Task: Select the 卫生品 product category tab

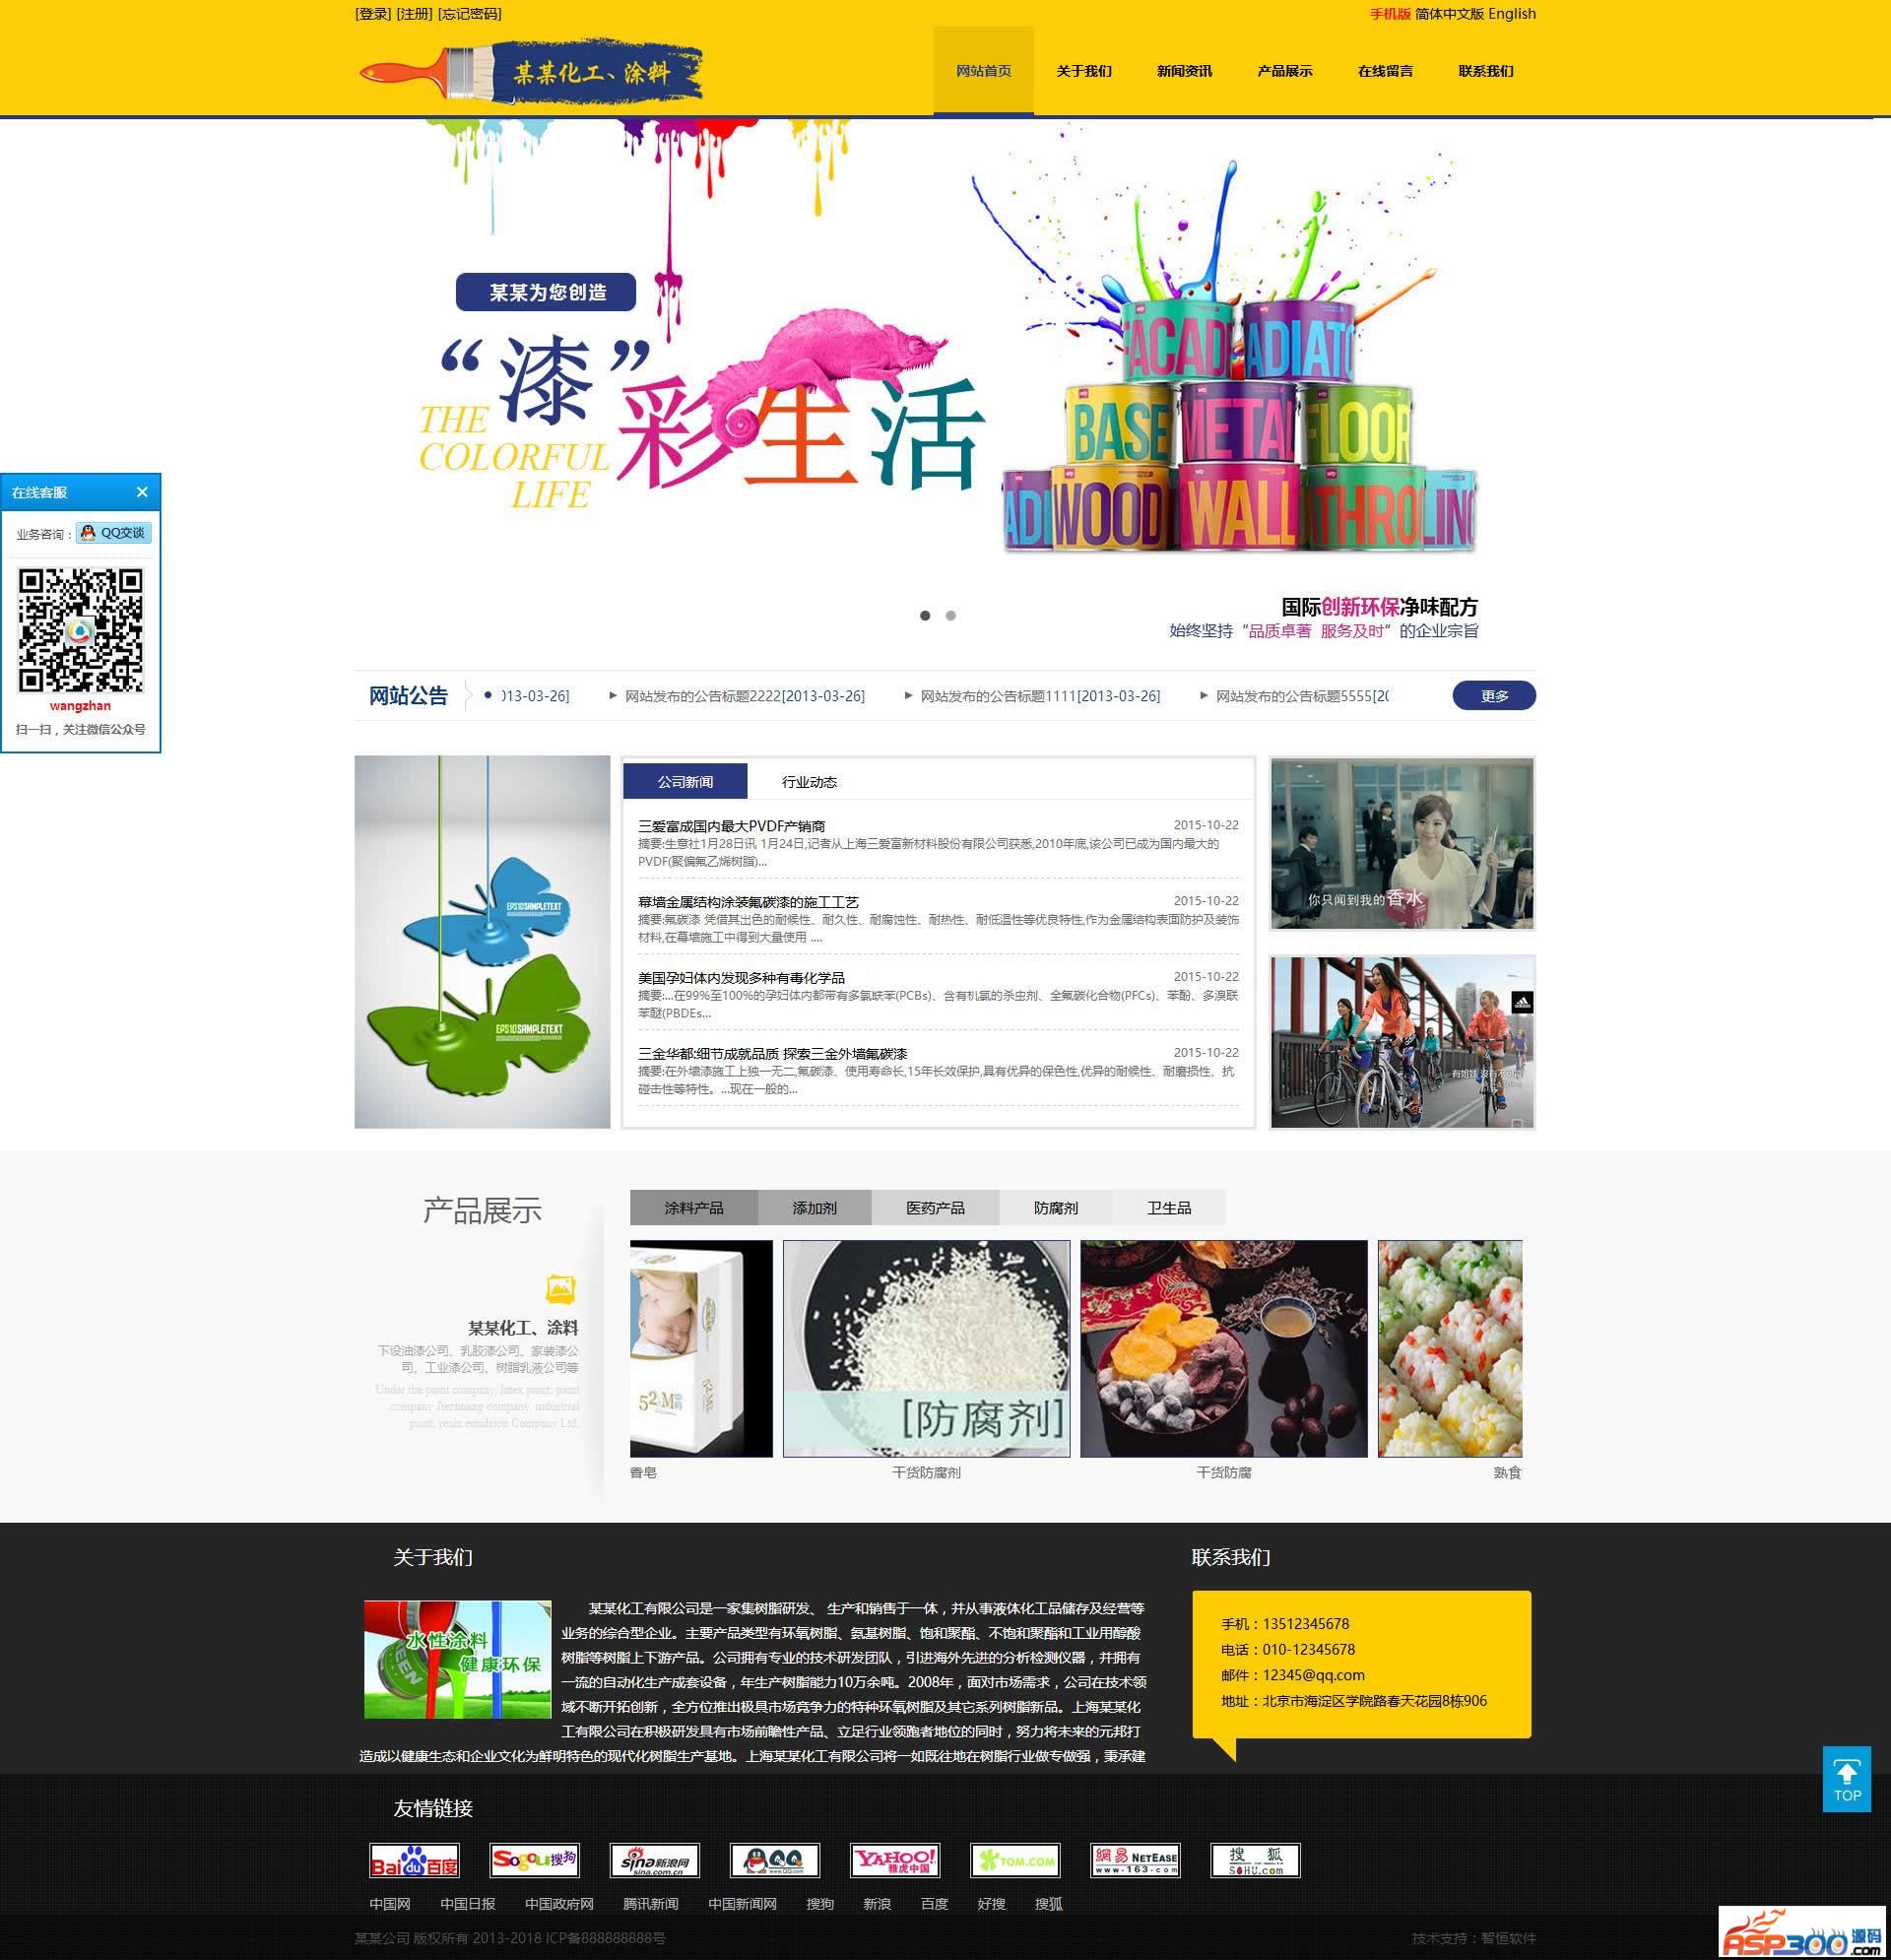Action: [x=1168, y=1208]
